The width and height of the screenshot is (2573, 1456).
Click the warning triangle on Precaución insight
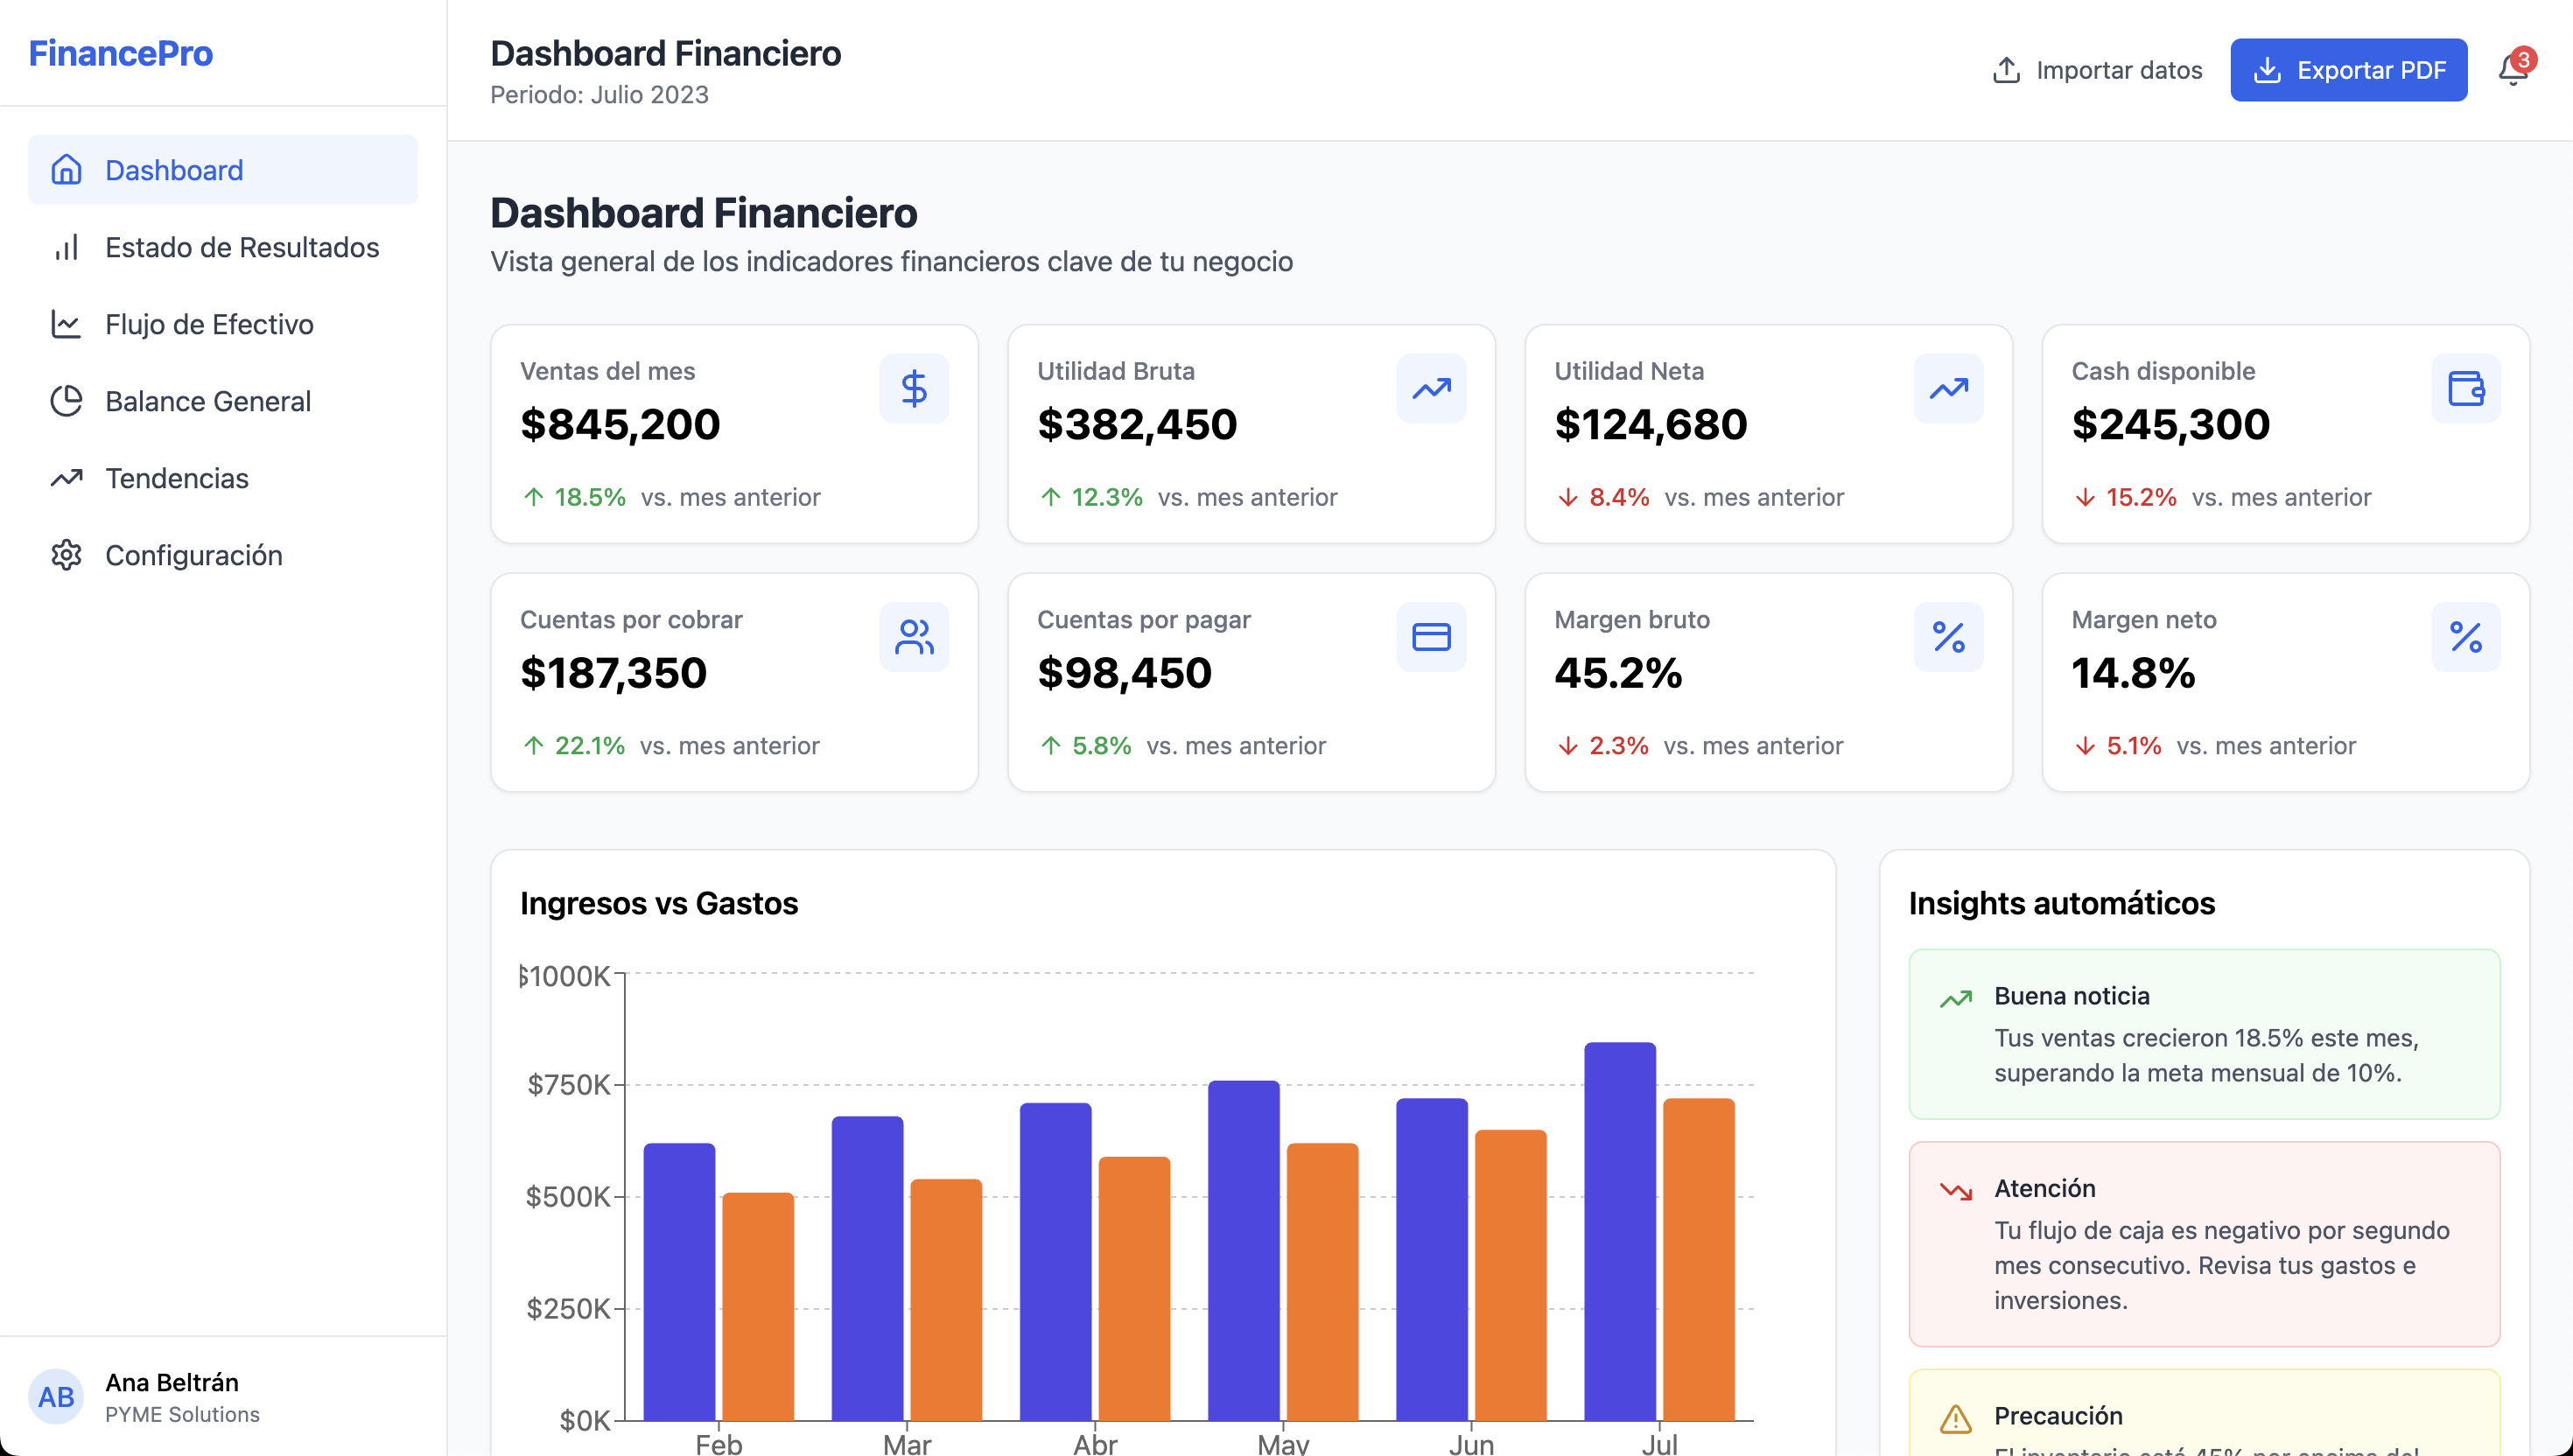tap(1955, 1418)
